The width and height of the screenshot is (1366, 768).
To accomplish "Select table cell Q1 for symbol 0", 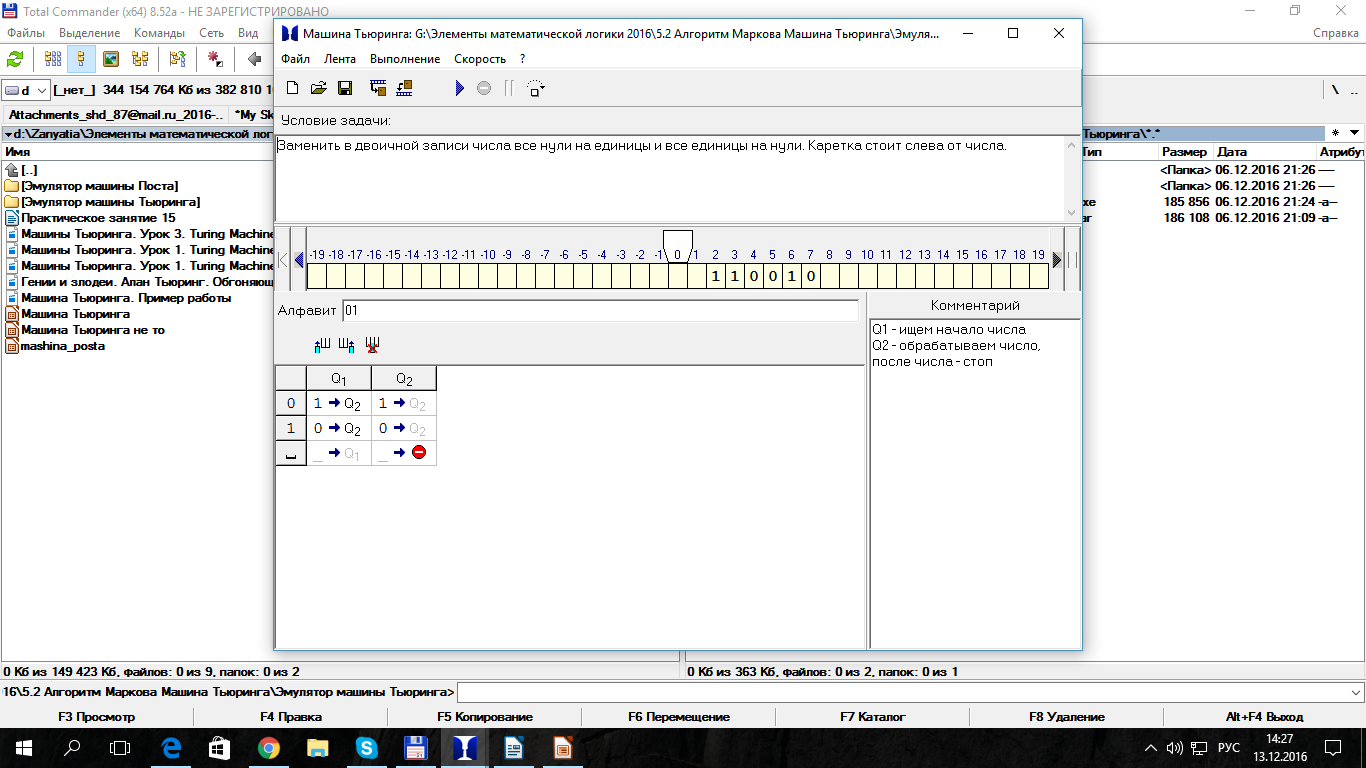I will [x=339, y=404].
